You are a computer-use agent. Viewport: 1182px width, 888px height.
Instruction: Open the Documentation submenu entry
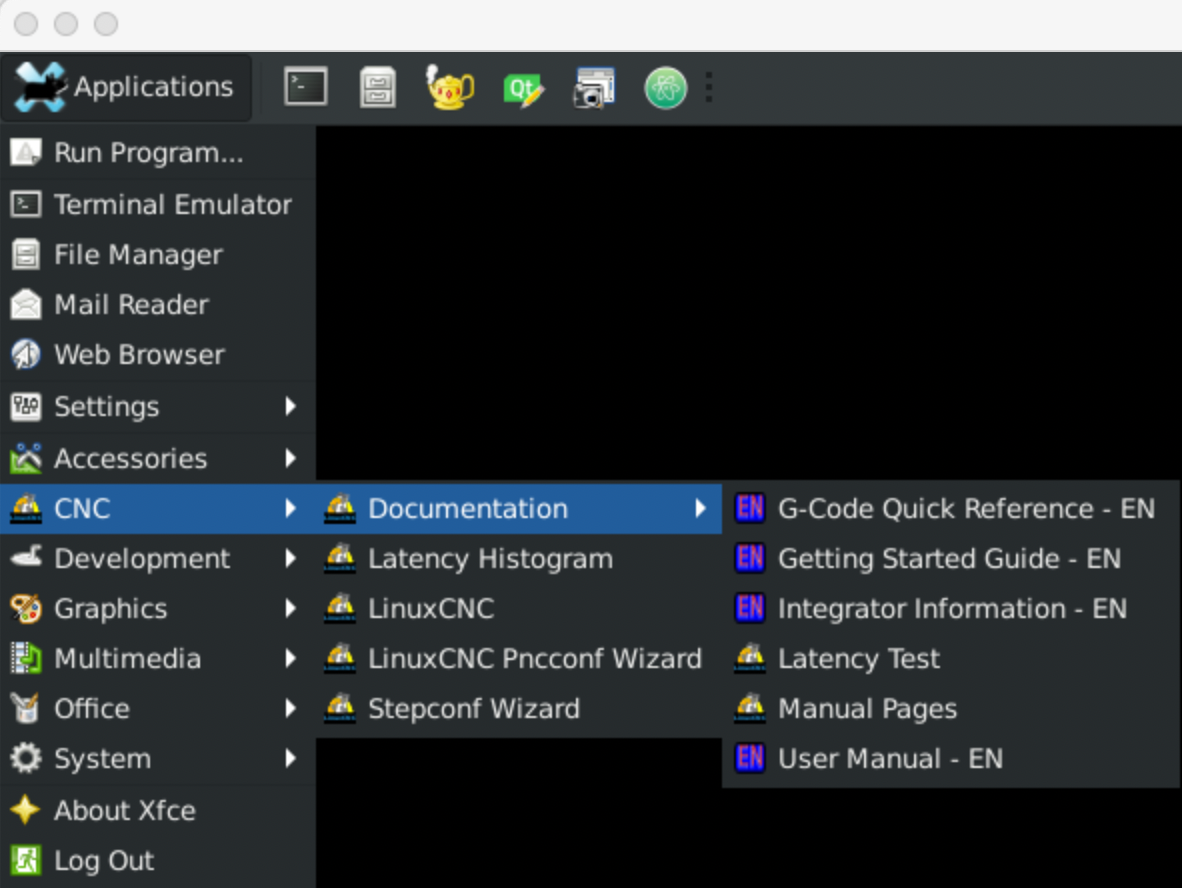[x=519, y=509]
